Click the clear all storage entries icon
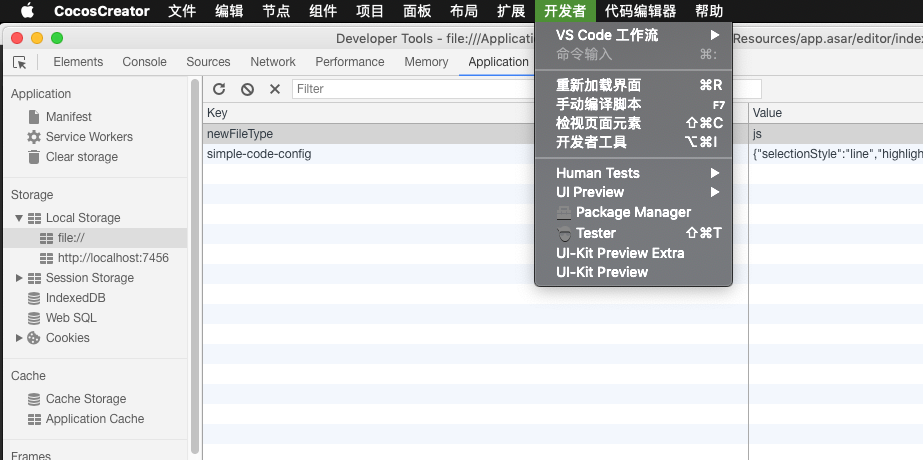The width and height of the screenshot is (923, 460). (247, 89)
